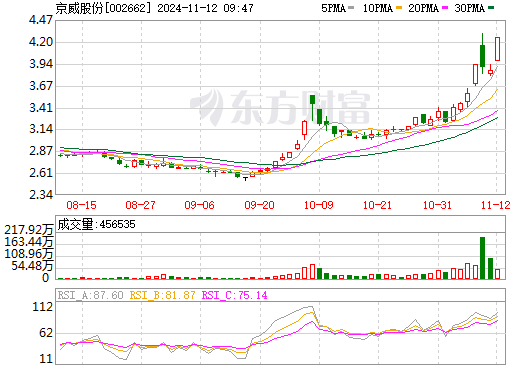Click the latest red candlestick at 11-12
520x365 pixels.
498,49
